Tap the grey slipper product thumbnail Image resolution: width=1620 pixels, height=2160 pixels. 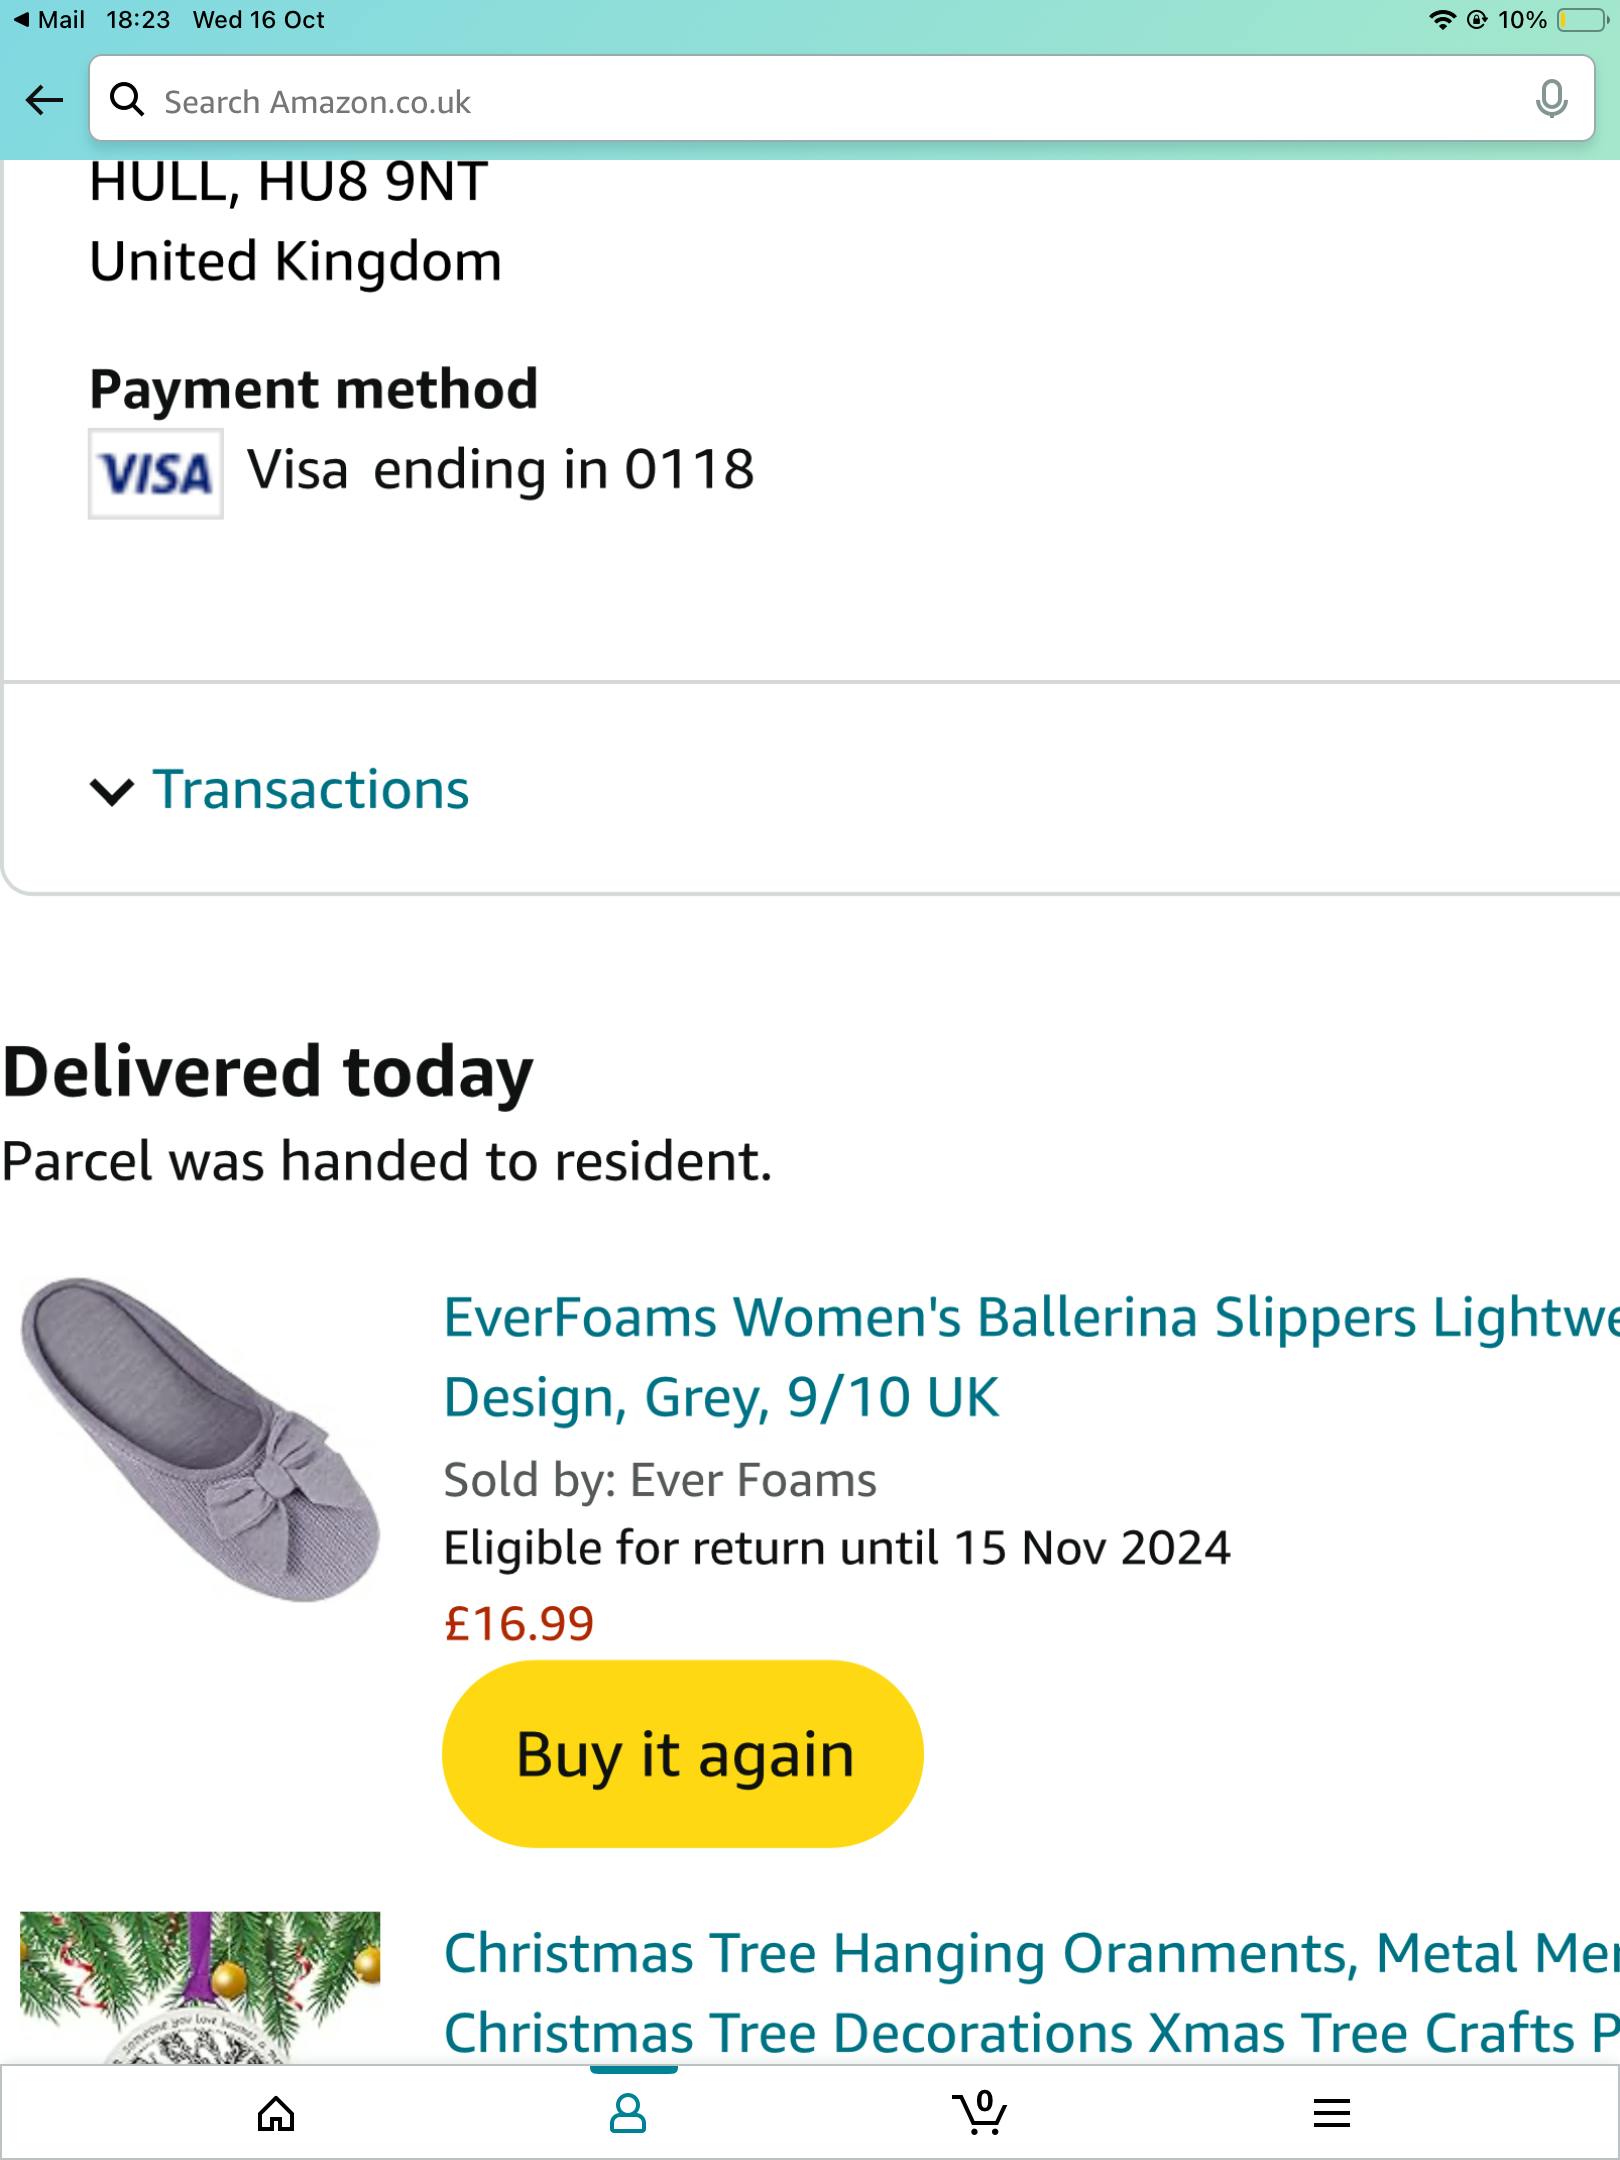click(x=200, y=1438)
